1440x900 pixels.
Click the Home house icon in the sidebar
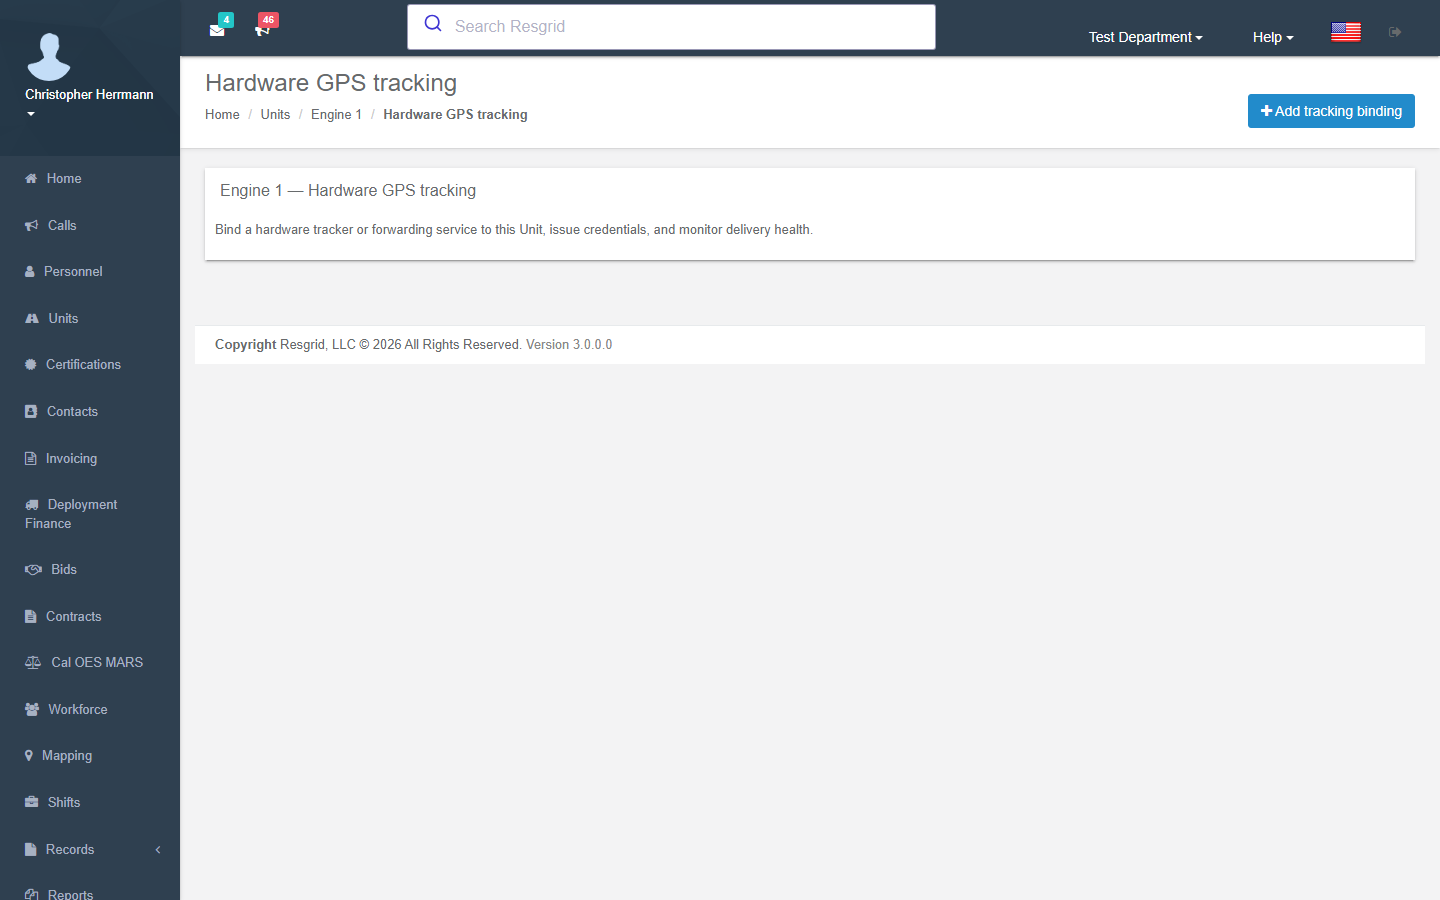[x=31, y=178]
